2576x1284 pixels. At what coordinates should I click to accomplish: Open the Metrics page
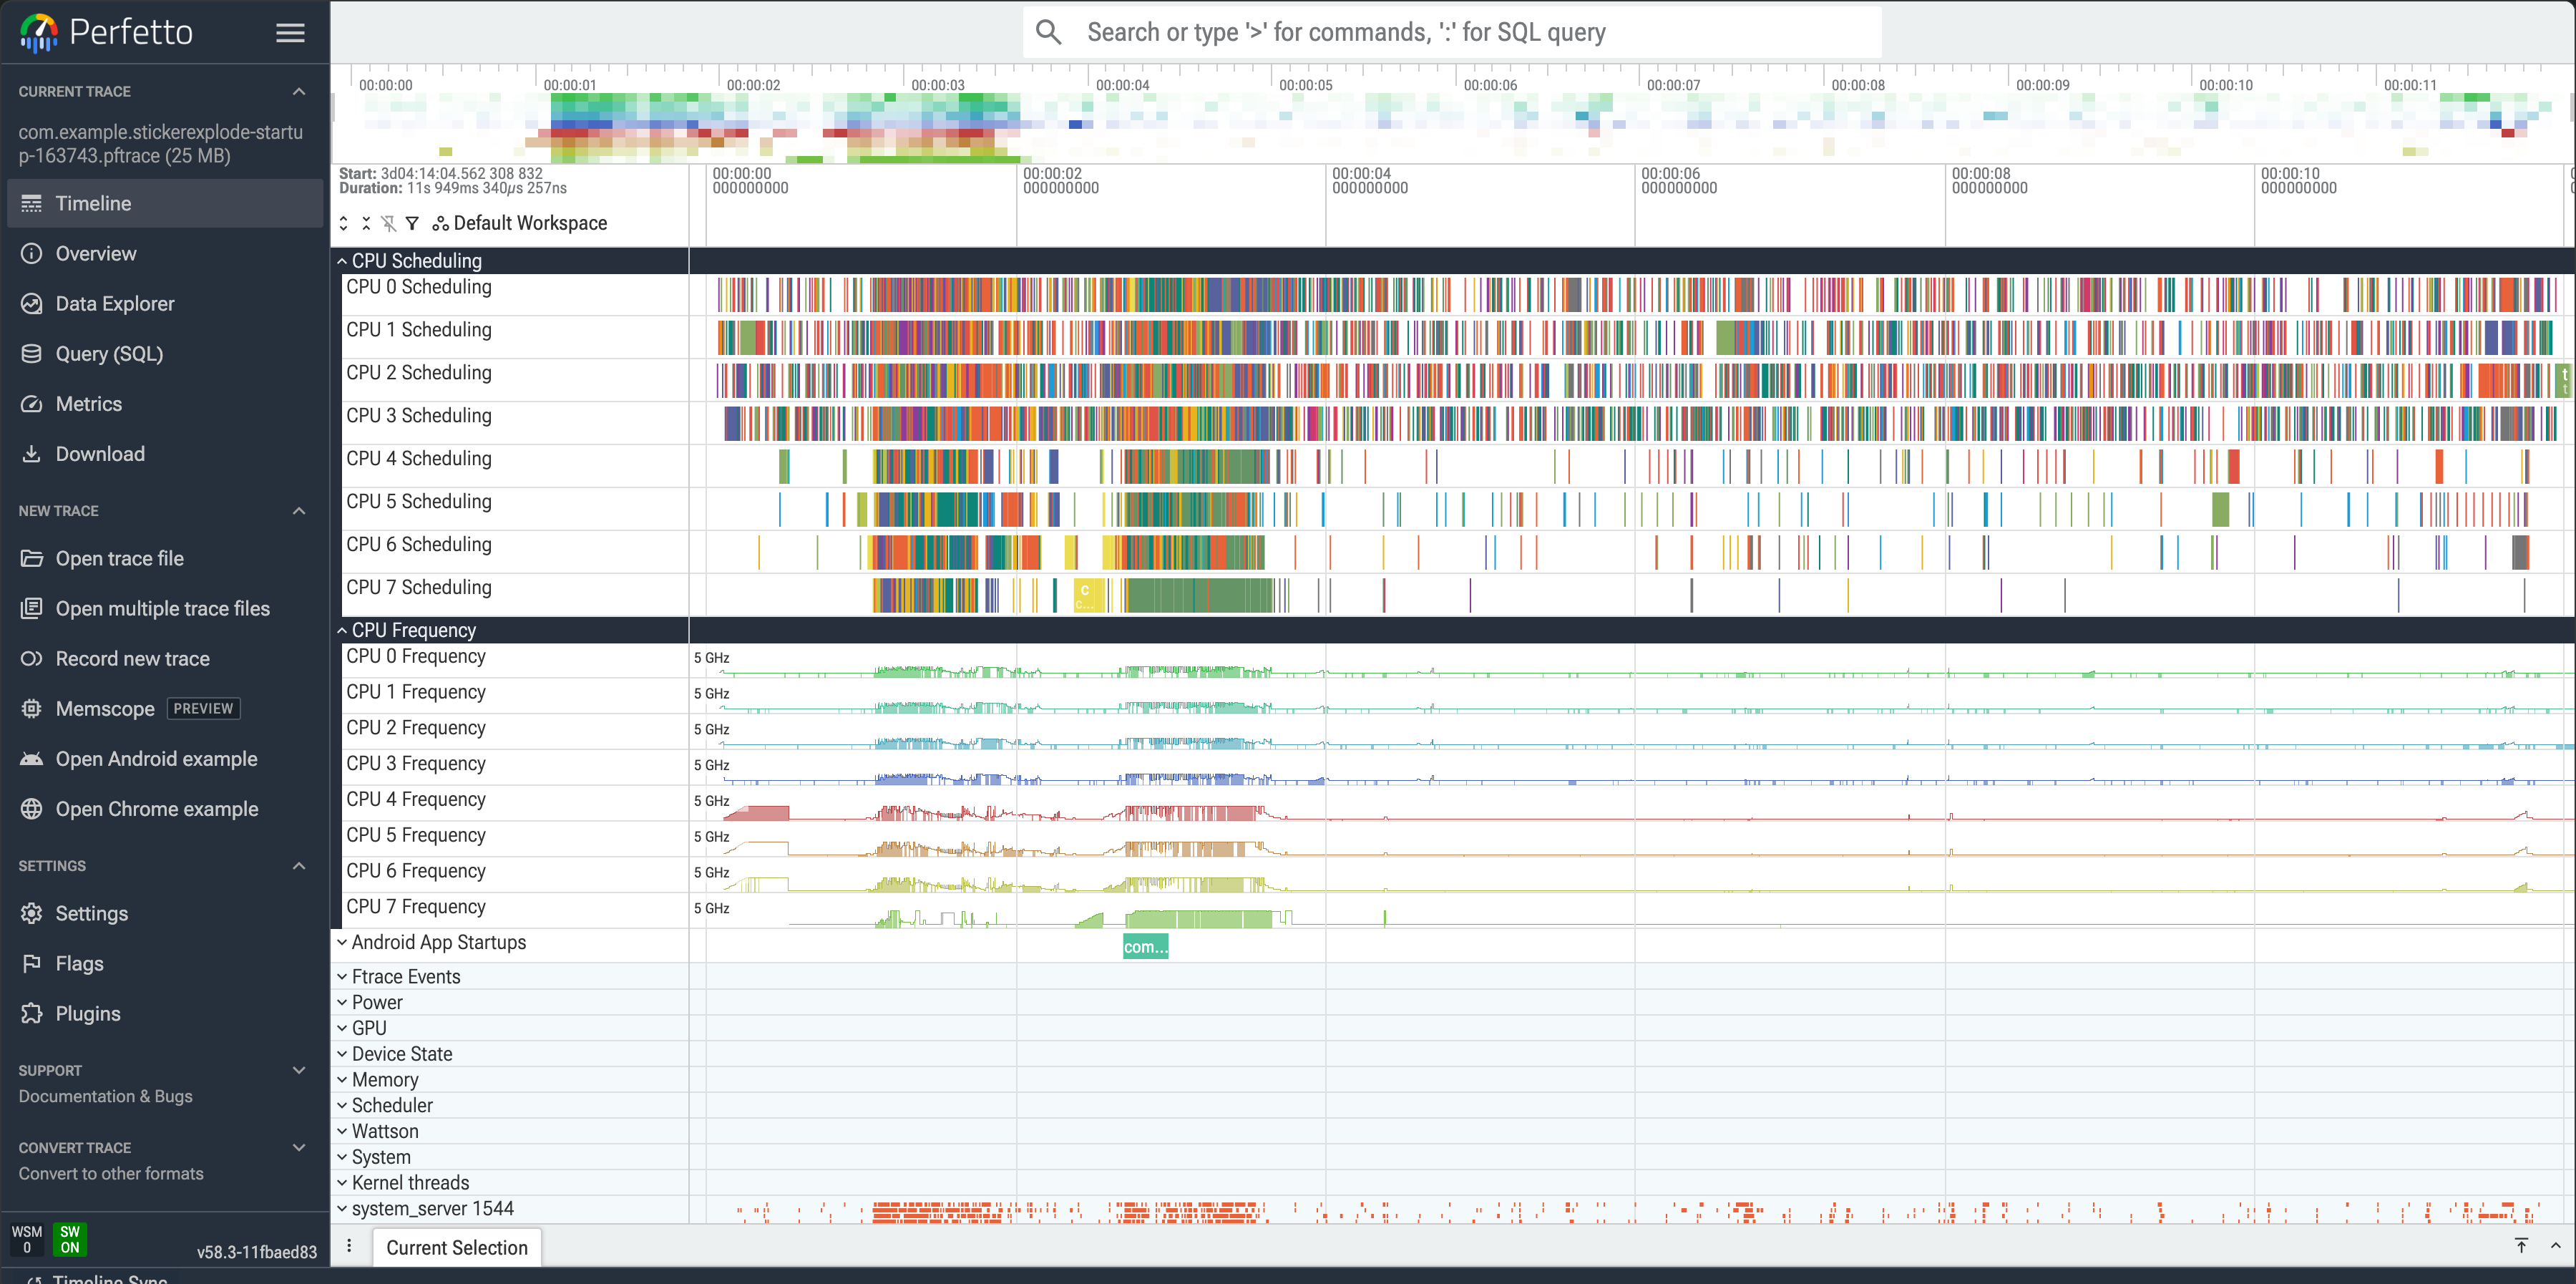click(165, 403)
